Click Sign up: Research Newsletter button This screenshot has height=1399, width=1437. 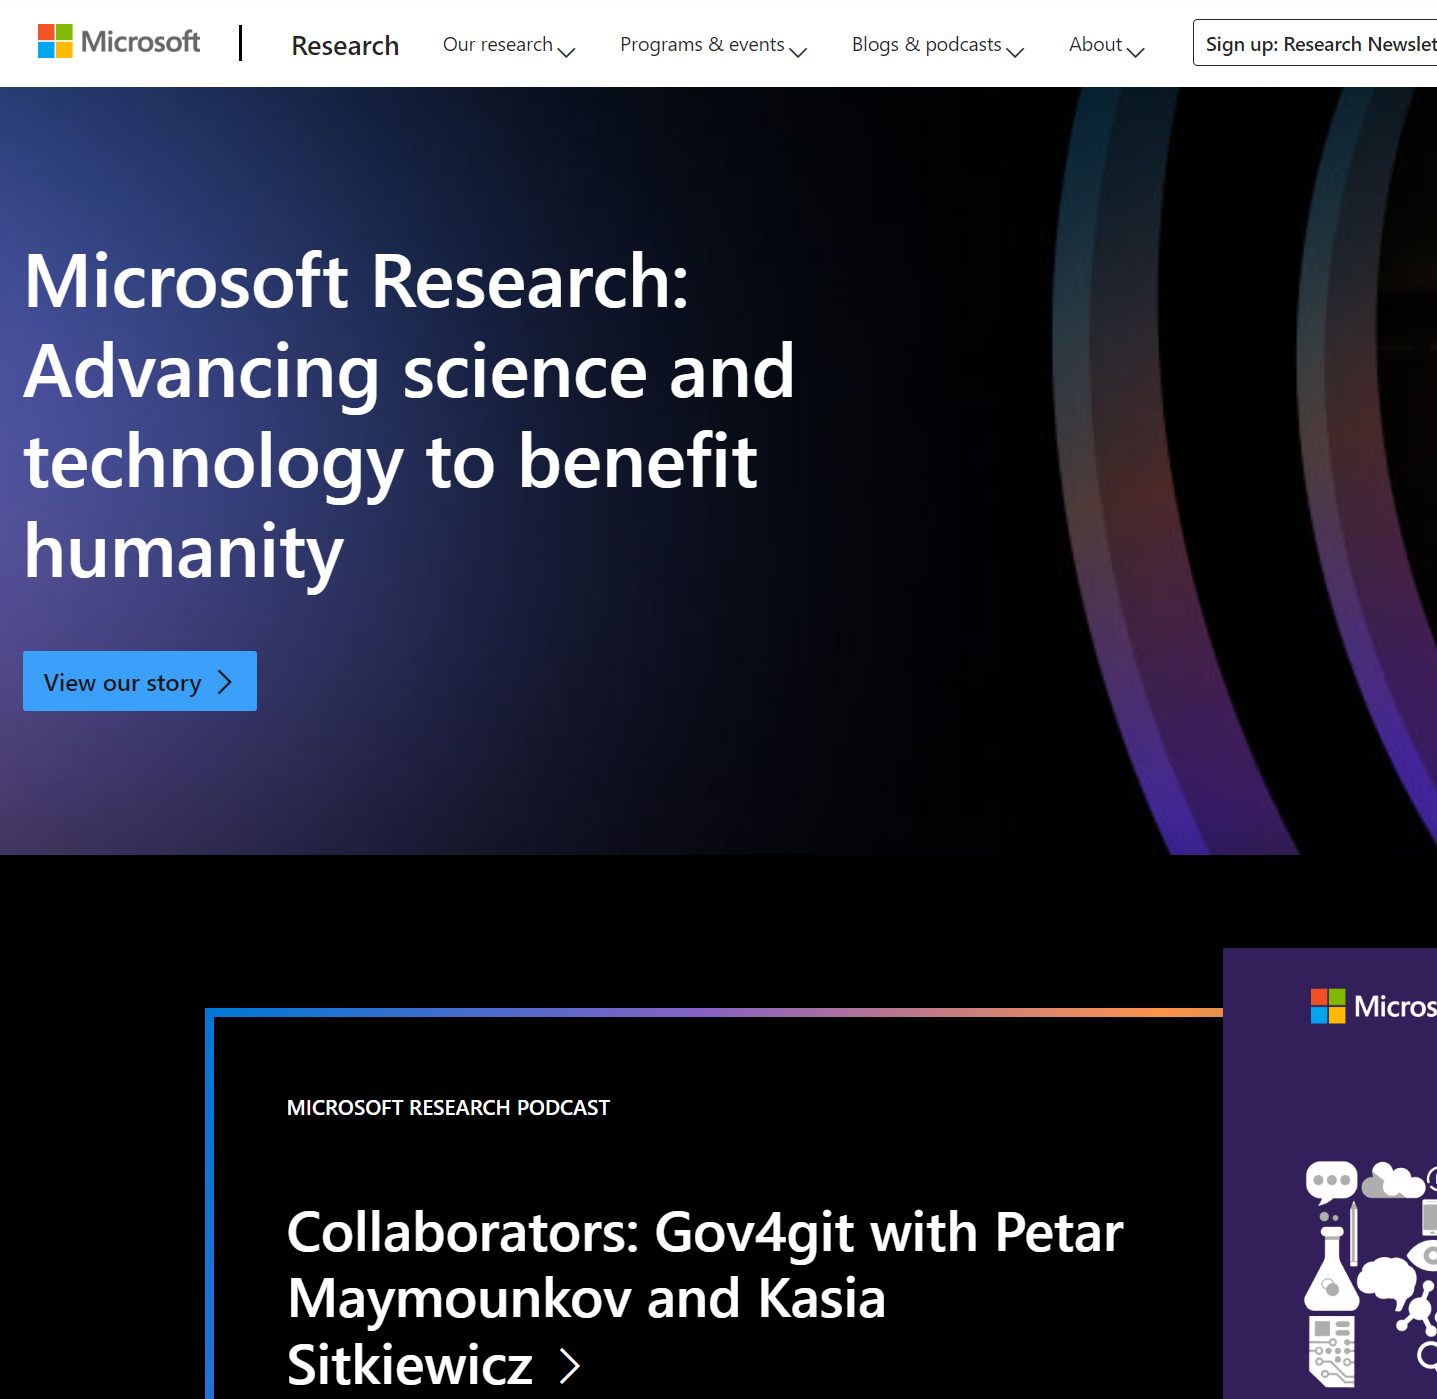[x=1316, y=43]
